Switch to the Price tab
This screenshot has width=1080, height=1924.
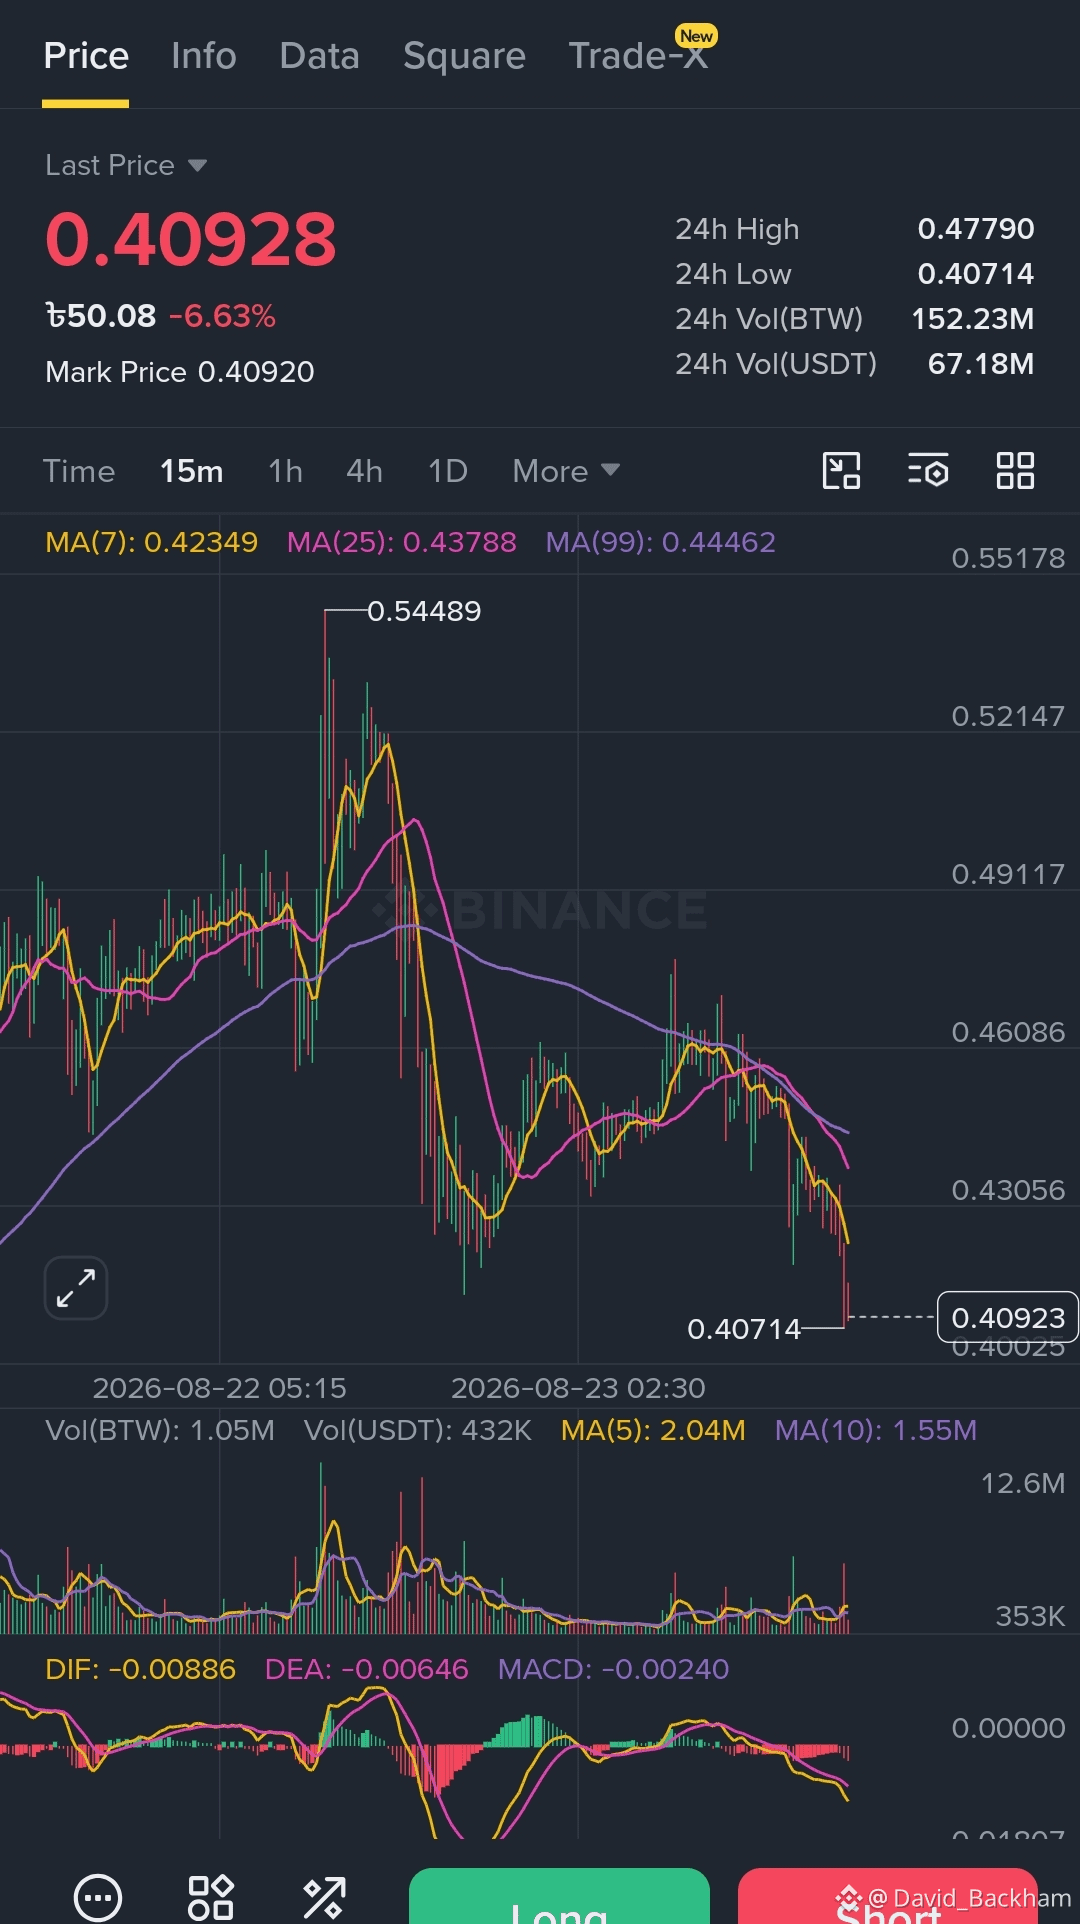point(86,56)
